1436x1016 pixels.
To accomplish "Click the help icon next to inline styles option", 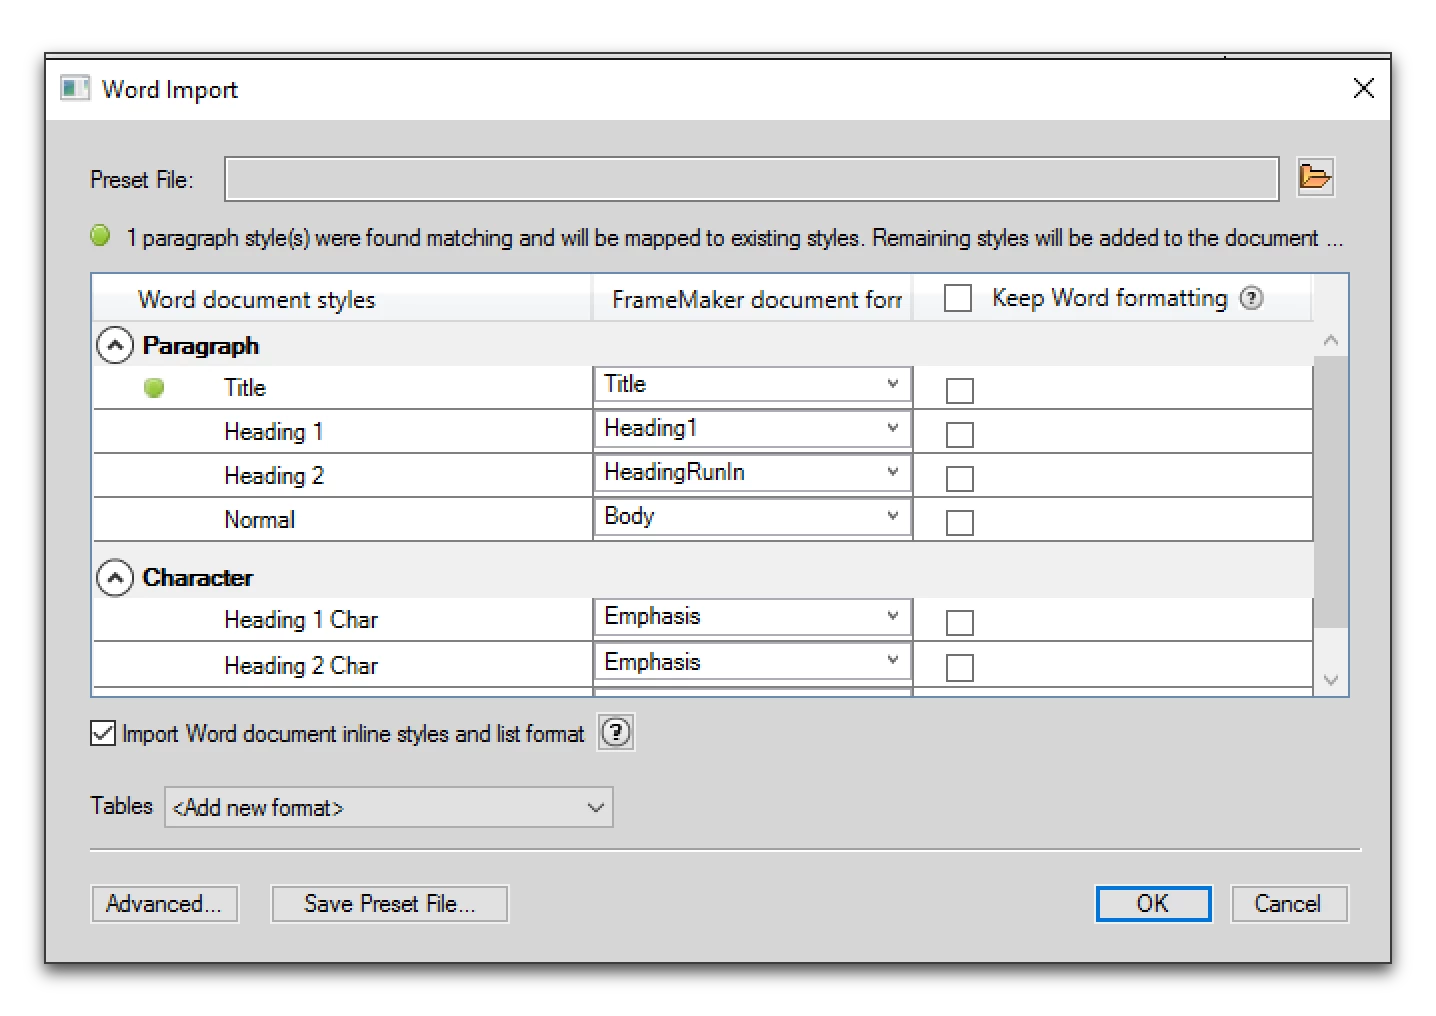I will 616,733.
